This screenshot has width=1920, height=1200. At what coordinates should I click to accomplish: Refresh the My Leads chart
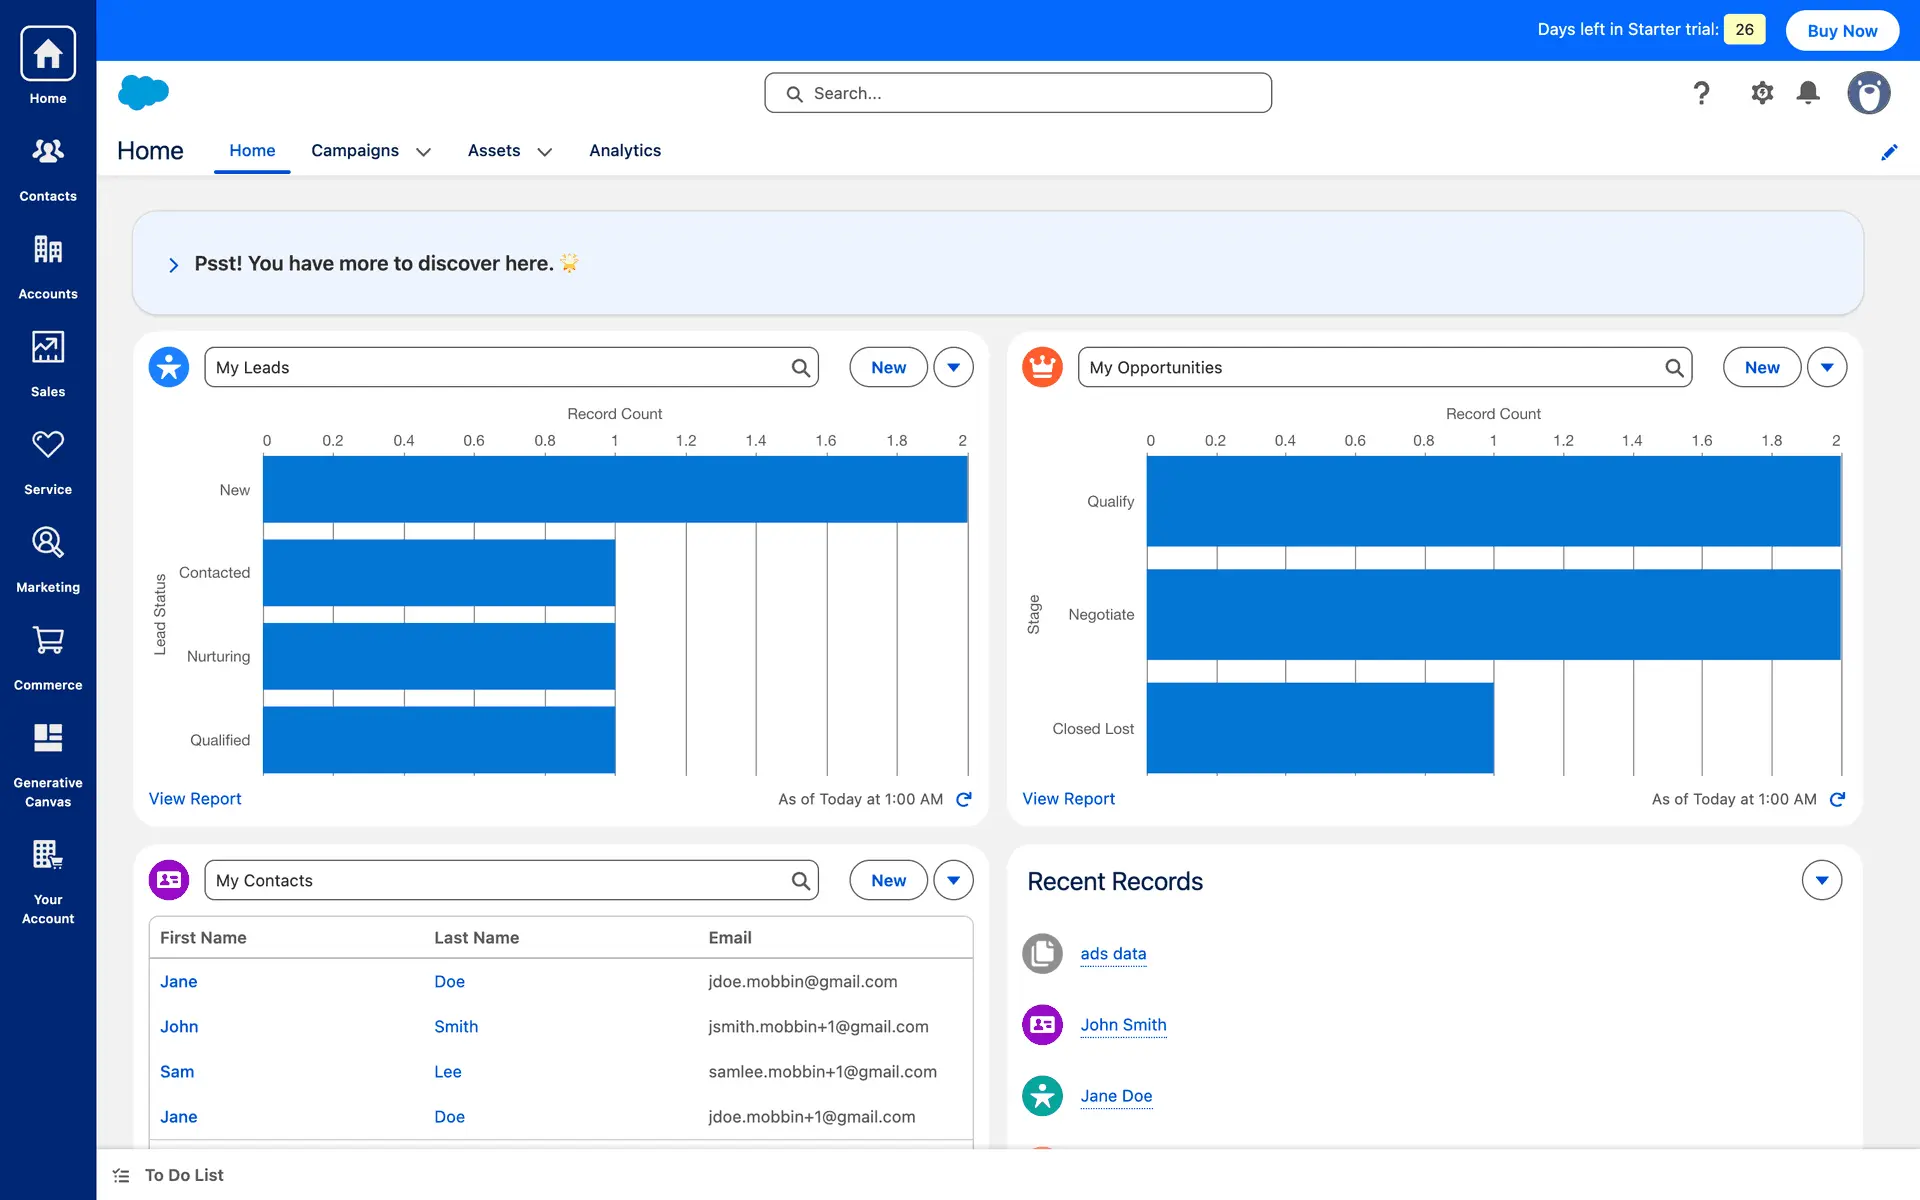[x=964, y=799]
